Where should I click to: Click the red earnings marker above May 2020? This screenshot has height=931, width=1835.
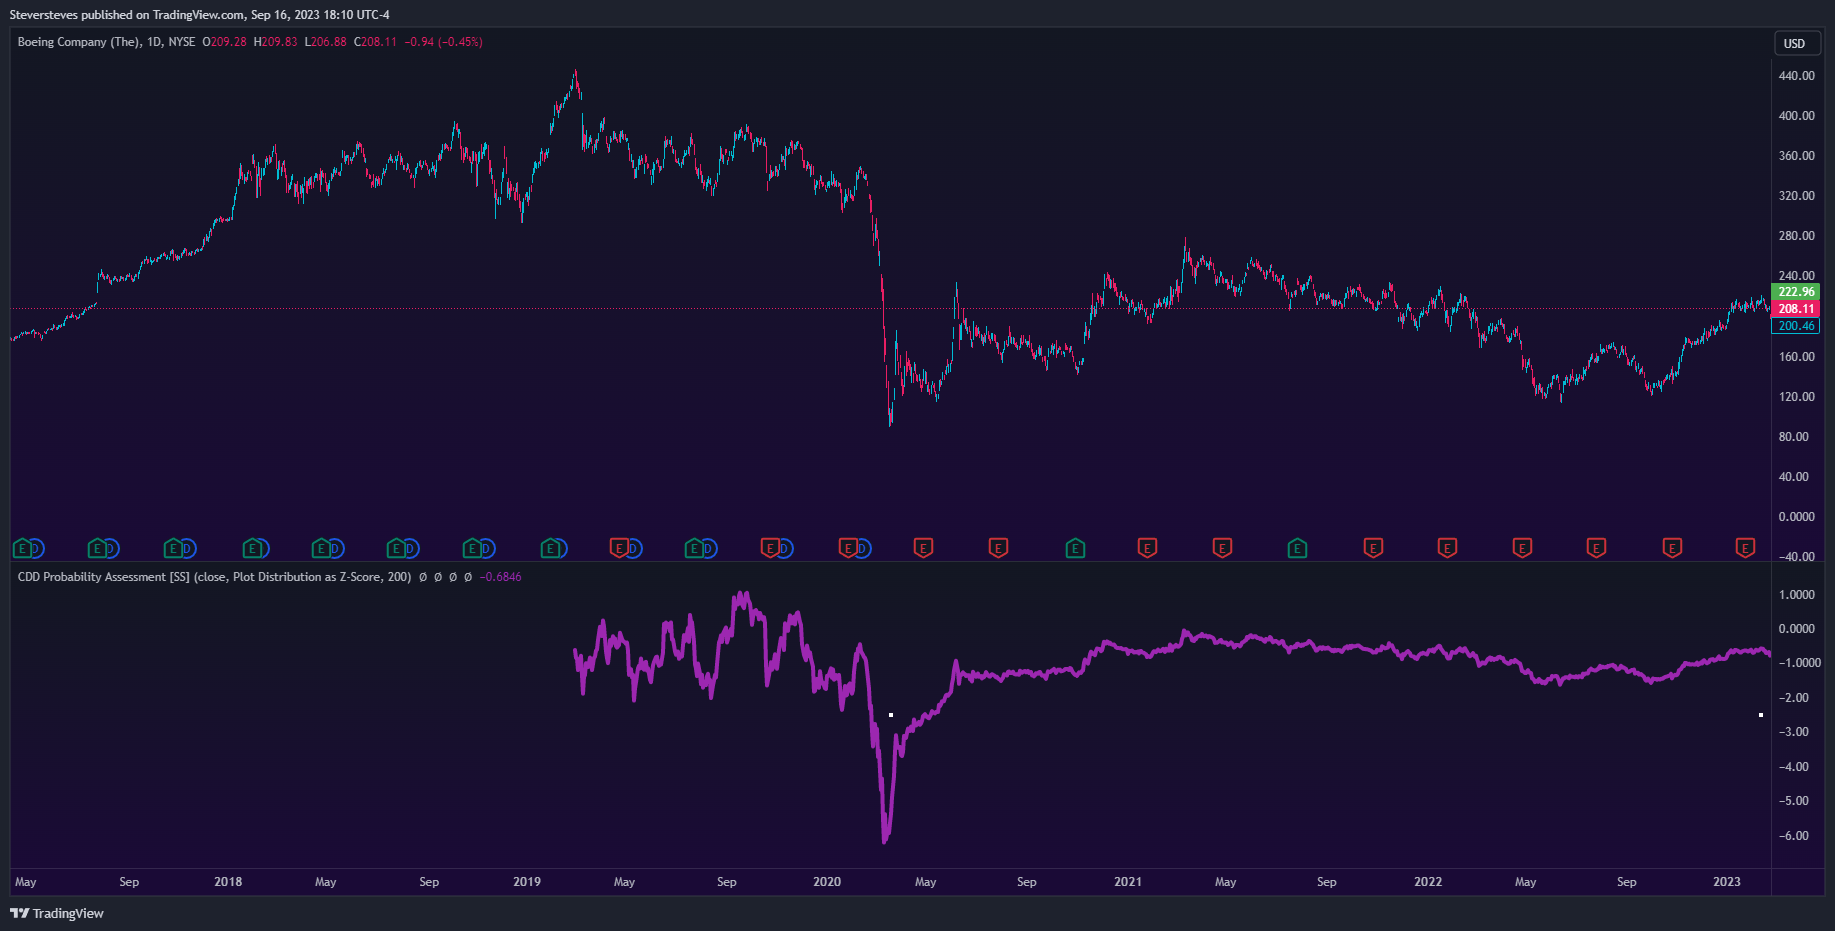924,548
